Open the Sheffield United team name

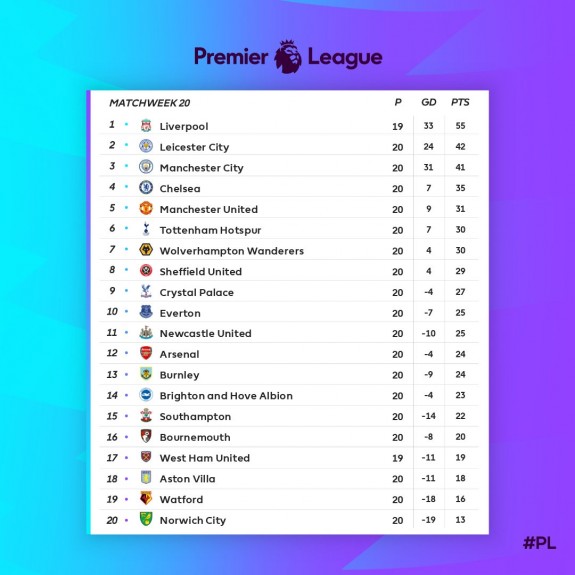(x=201, y=272)
